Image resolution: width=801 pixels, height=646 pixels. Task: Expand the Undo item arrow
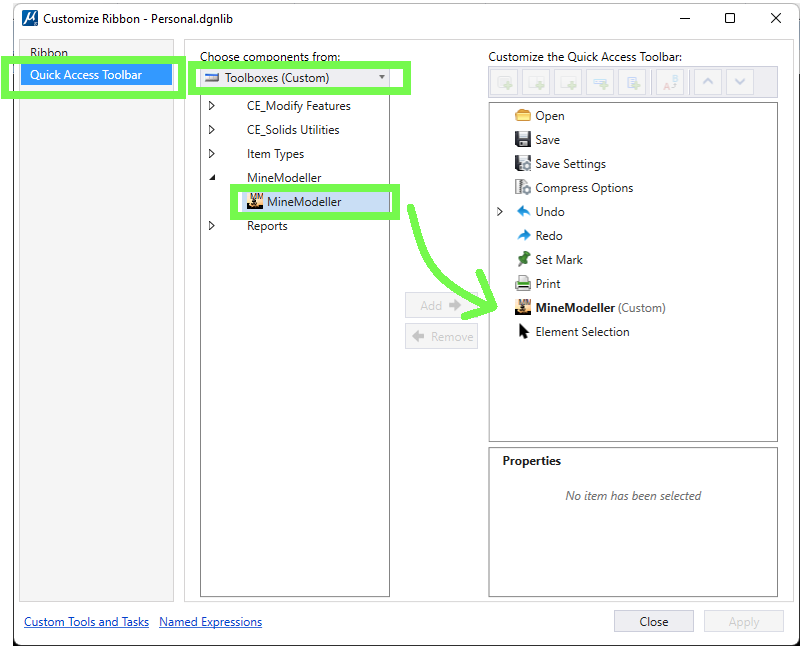(x=500, y=212)
